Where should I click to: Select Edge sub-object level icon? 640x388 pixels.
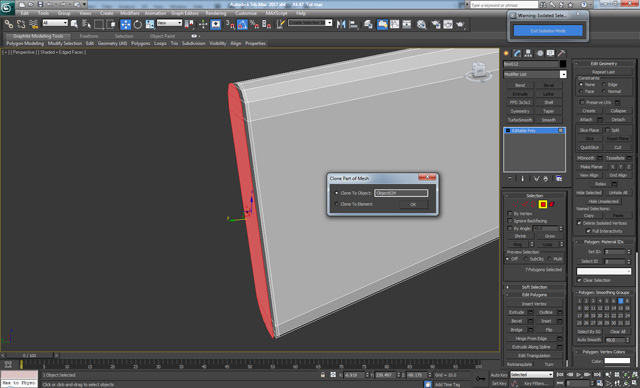[x=524, y=204]
